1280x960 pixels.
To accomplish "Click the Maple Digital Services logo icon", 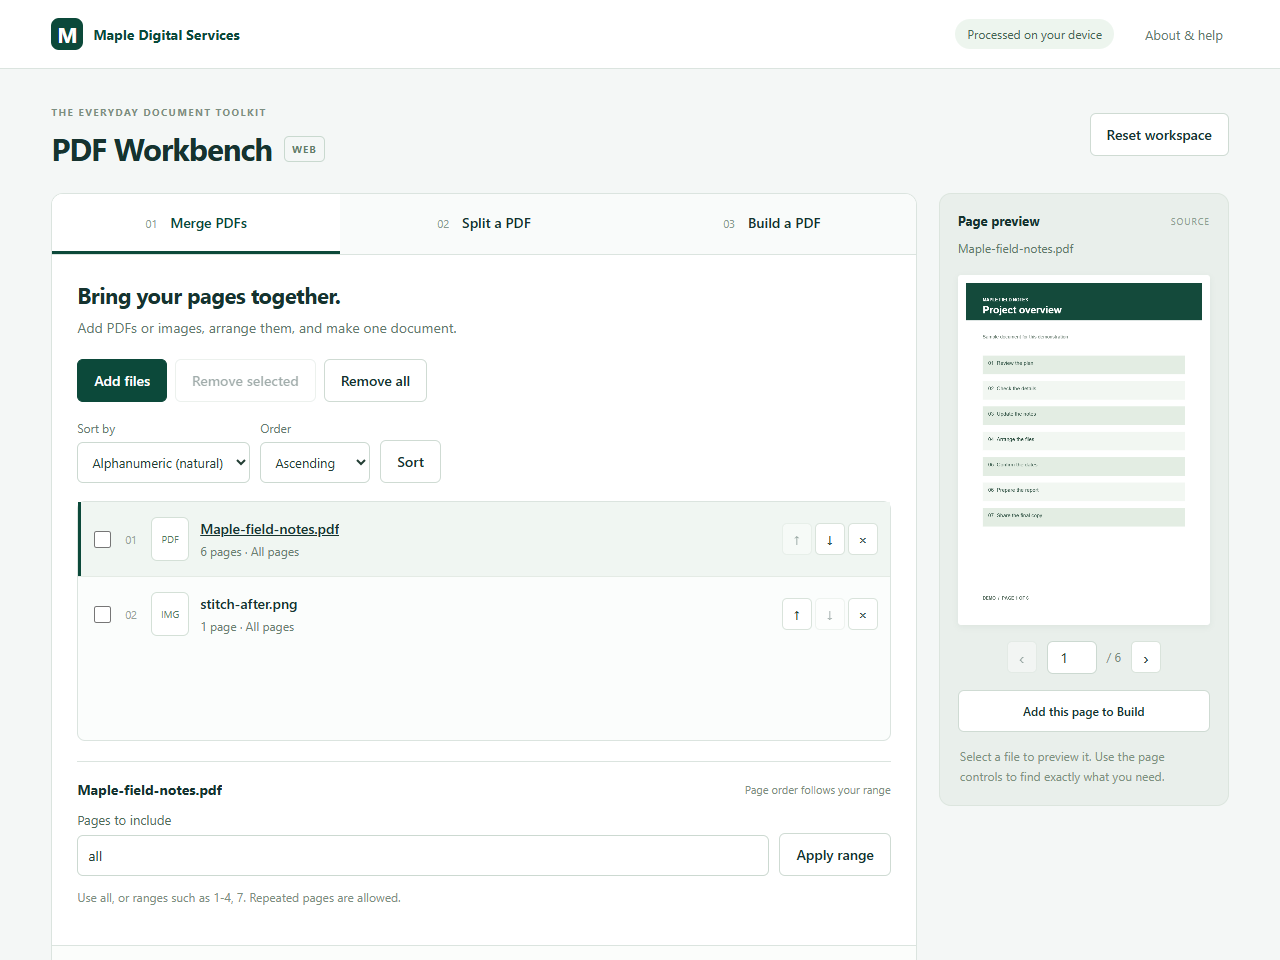I will coord(67,34).
